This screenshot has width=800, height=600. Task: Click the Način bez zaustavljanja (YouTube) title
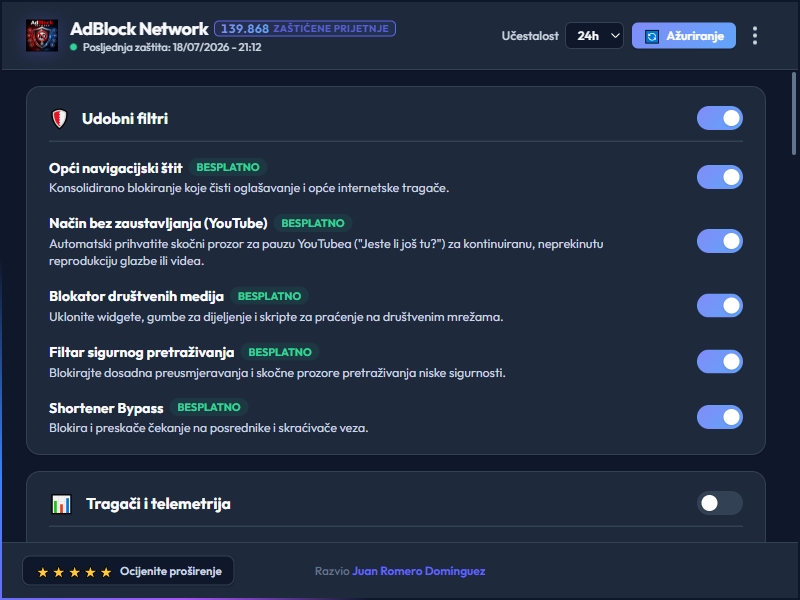coord(158,223)
